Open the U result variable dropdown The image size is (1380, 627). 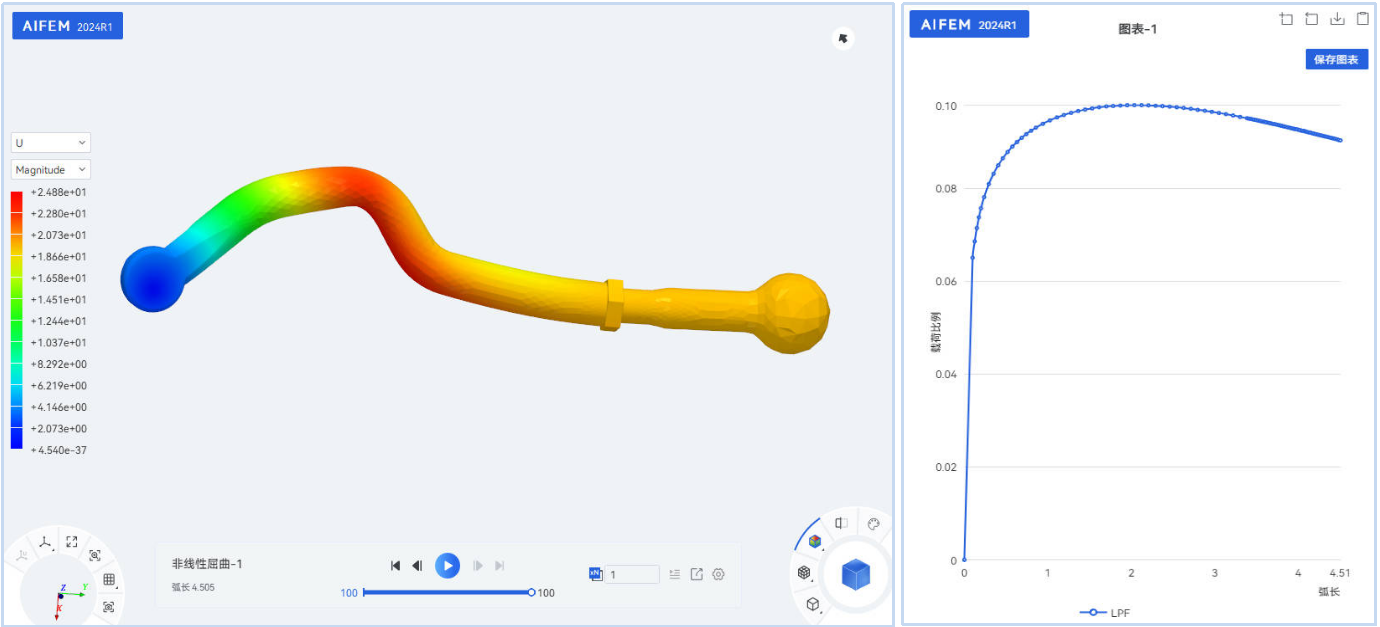point(50,143)
